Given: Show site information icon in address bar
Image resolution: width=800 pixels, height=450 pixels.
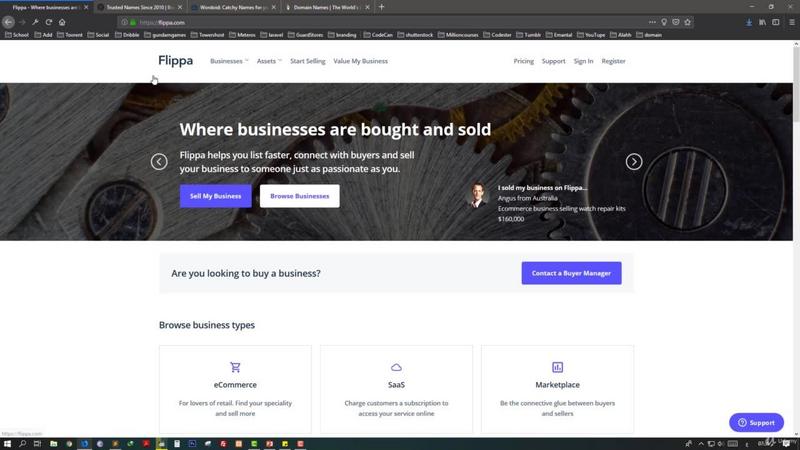Looking at the screenshot, I should (x=124, y=22).
